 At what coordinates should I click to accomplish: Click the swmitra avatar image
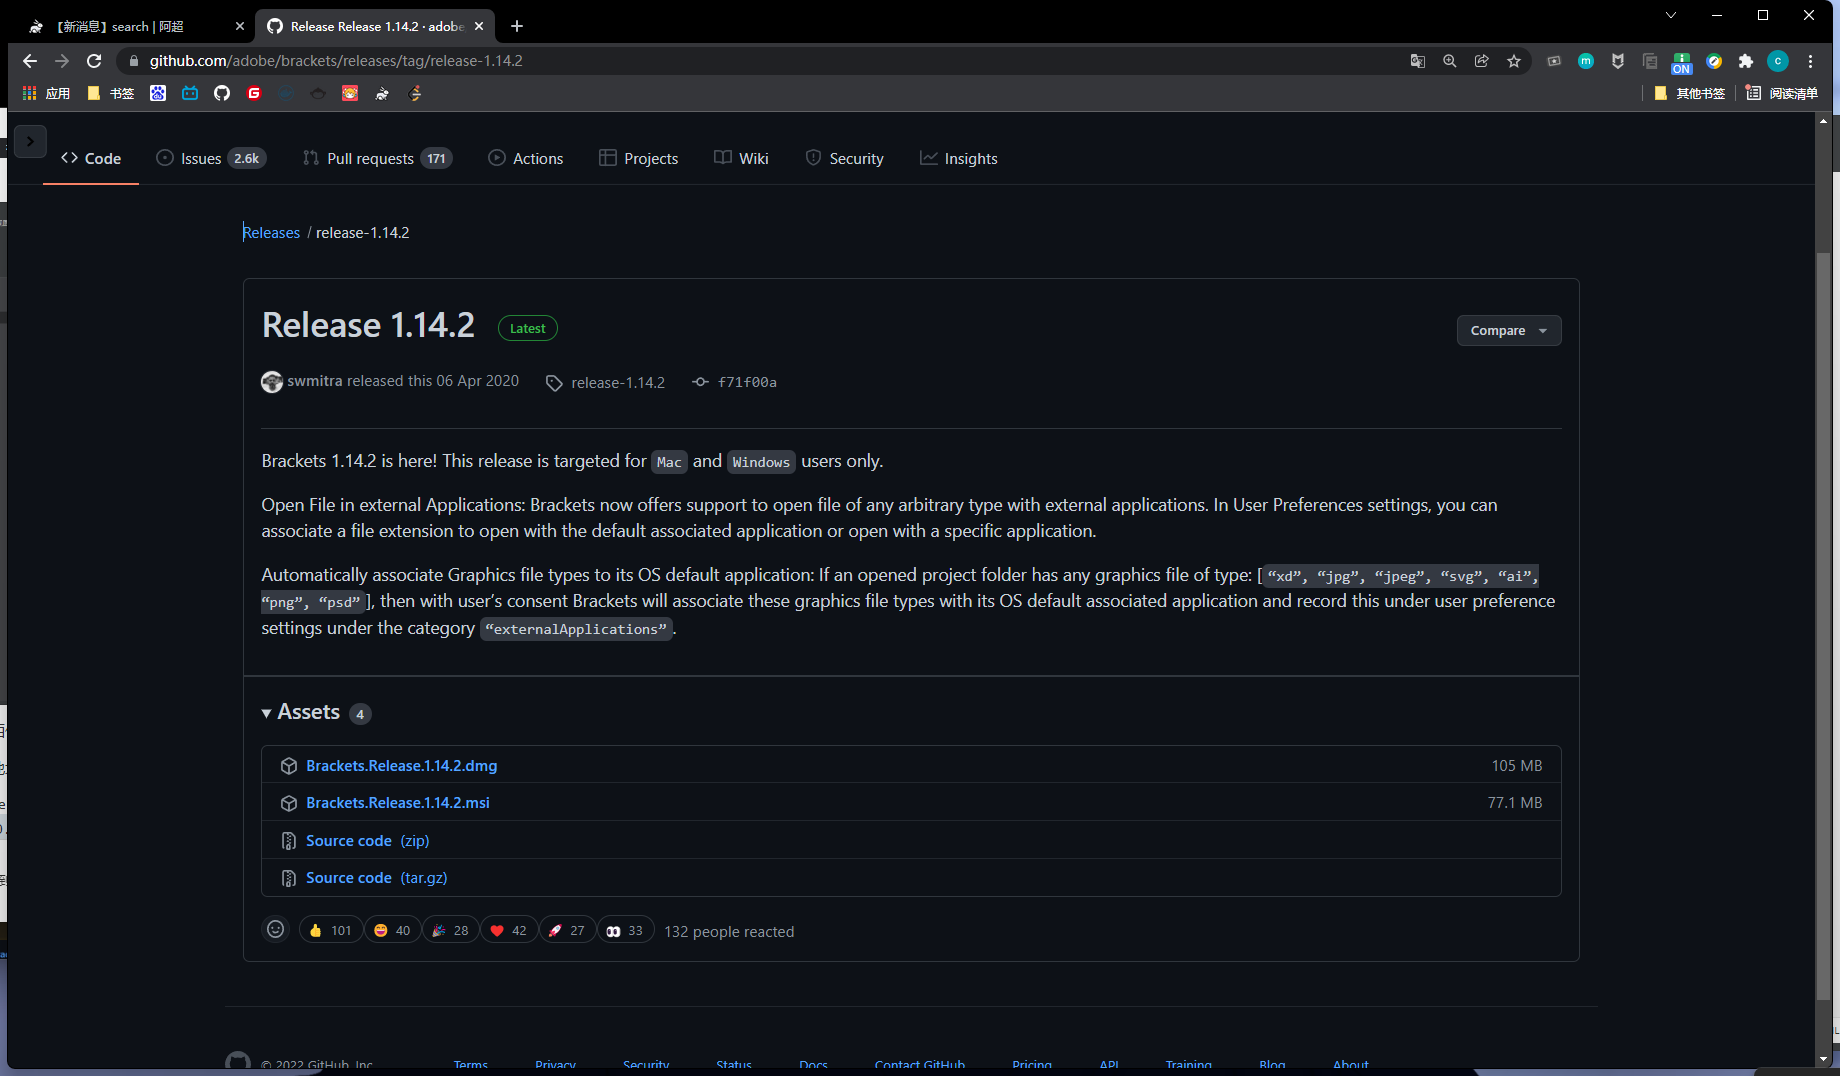pyautogui.click(x=272, y=382)
